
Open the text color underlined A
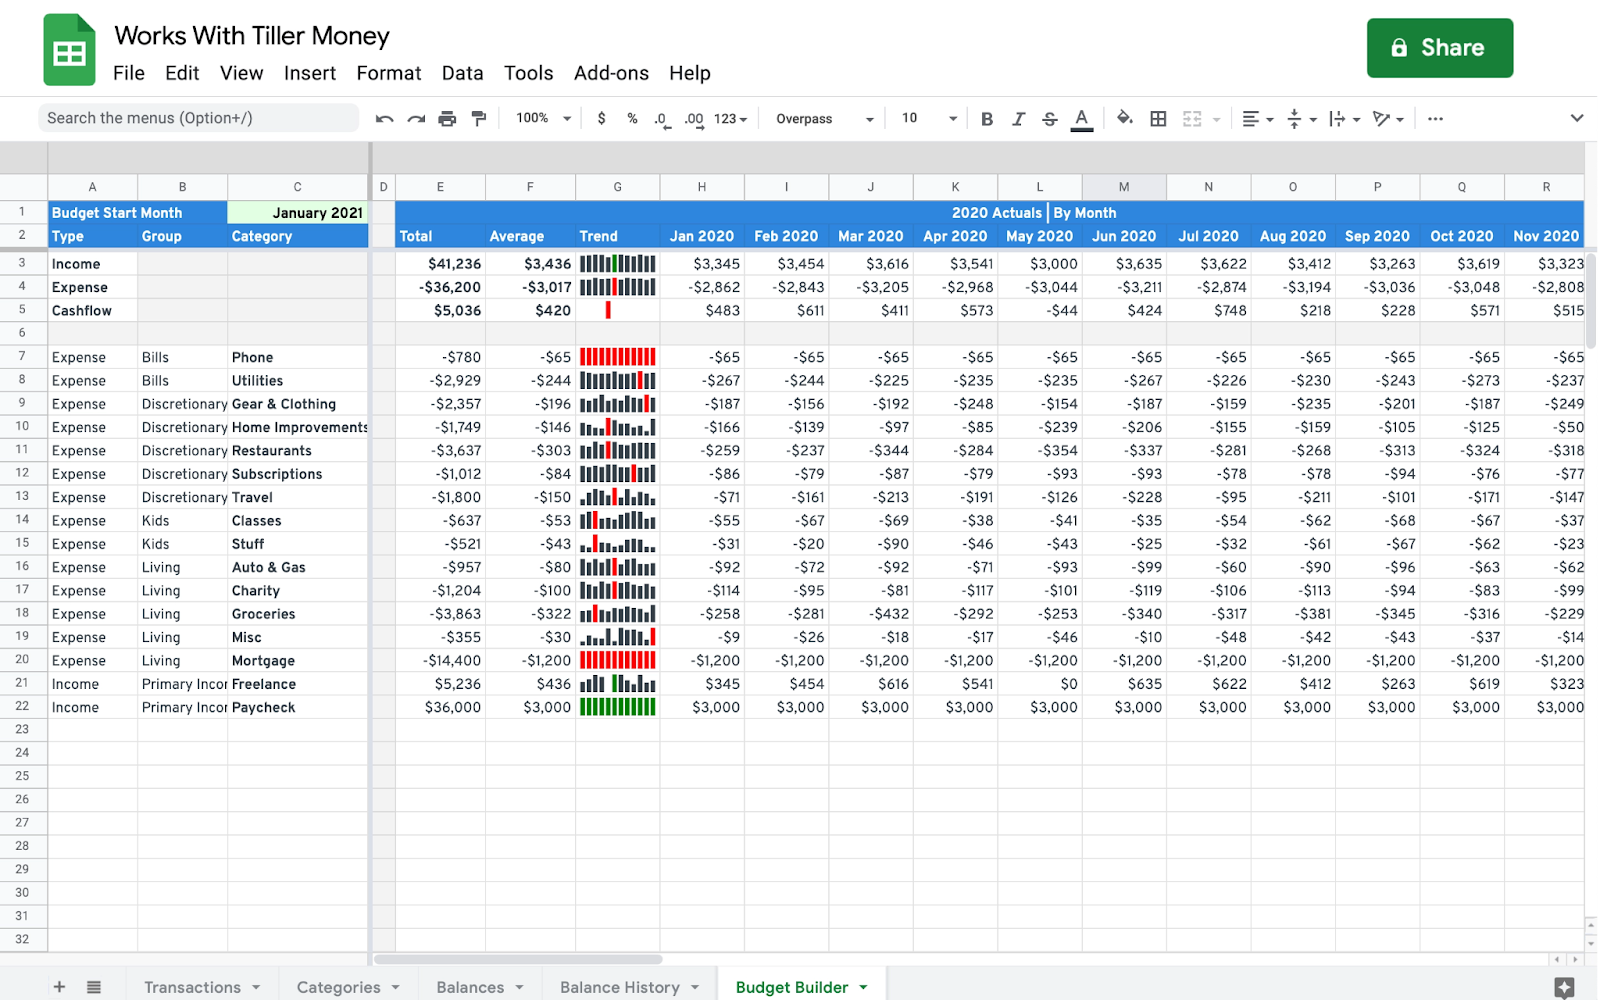1081,119
